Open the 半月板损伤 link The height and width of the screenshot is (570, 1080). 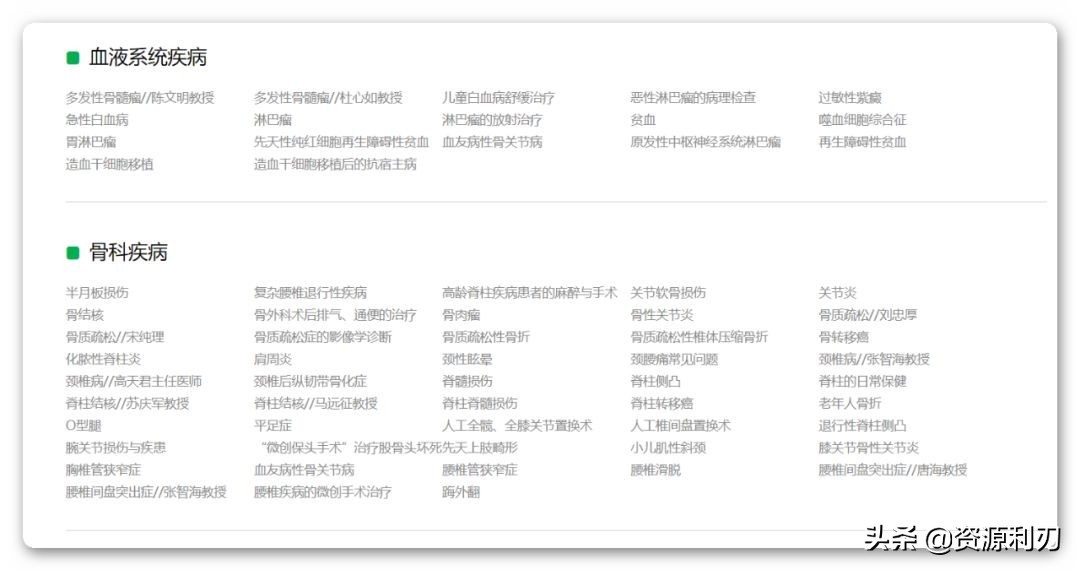[97, 293]
